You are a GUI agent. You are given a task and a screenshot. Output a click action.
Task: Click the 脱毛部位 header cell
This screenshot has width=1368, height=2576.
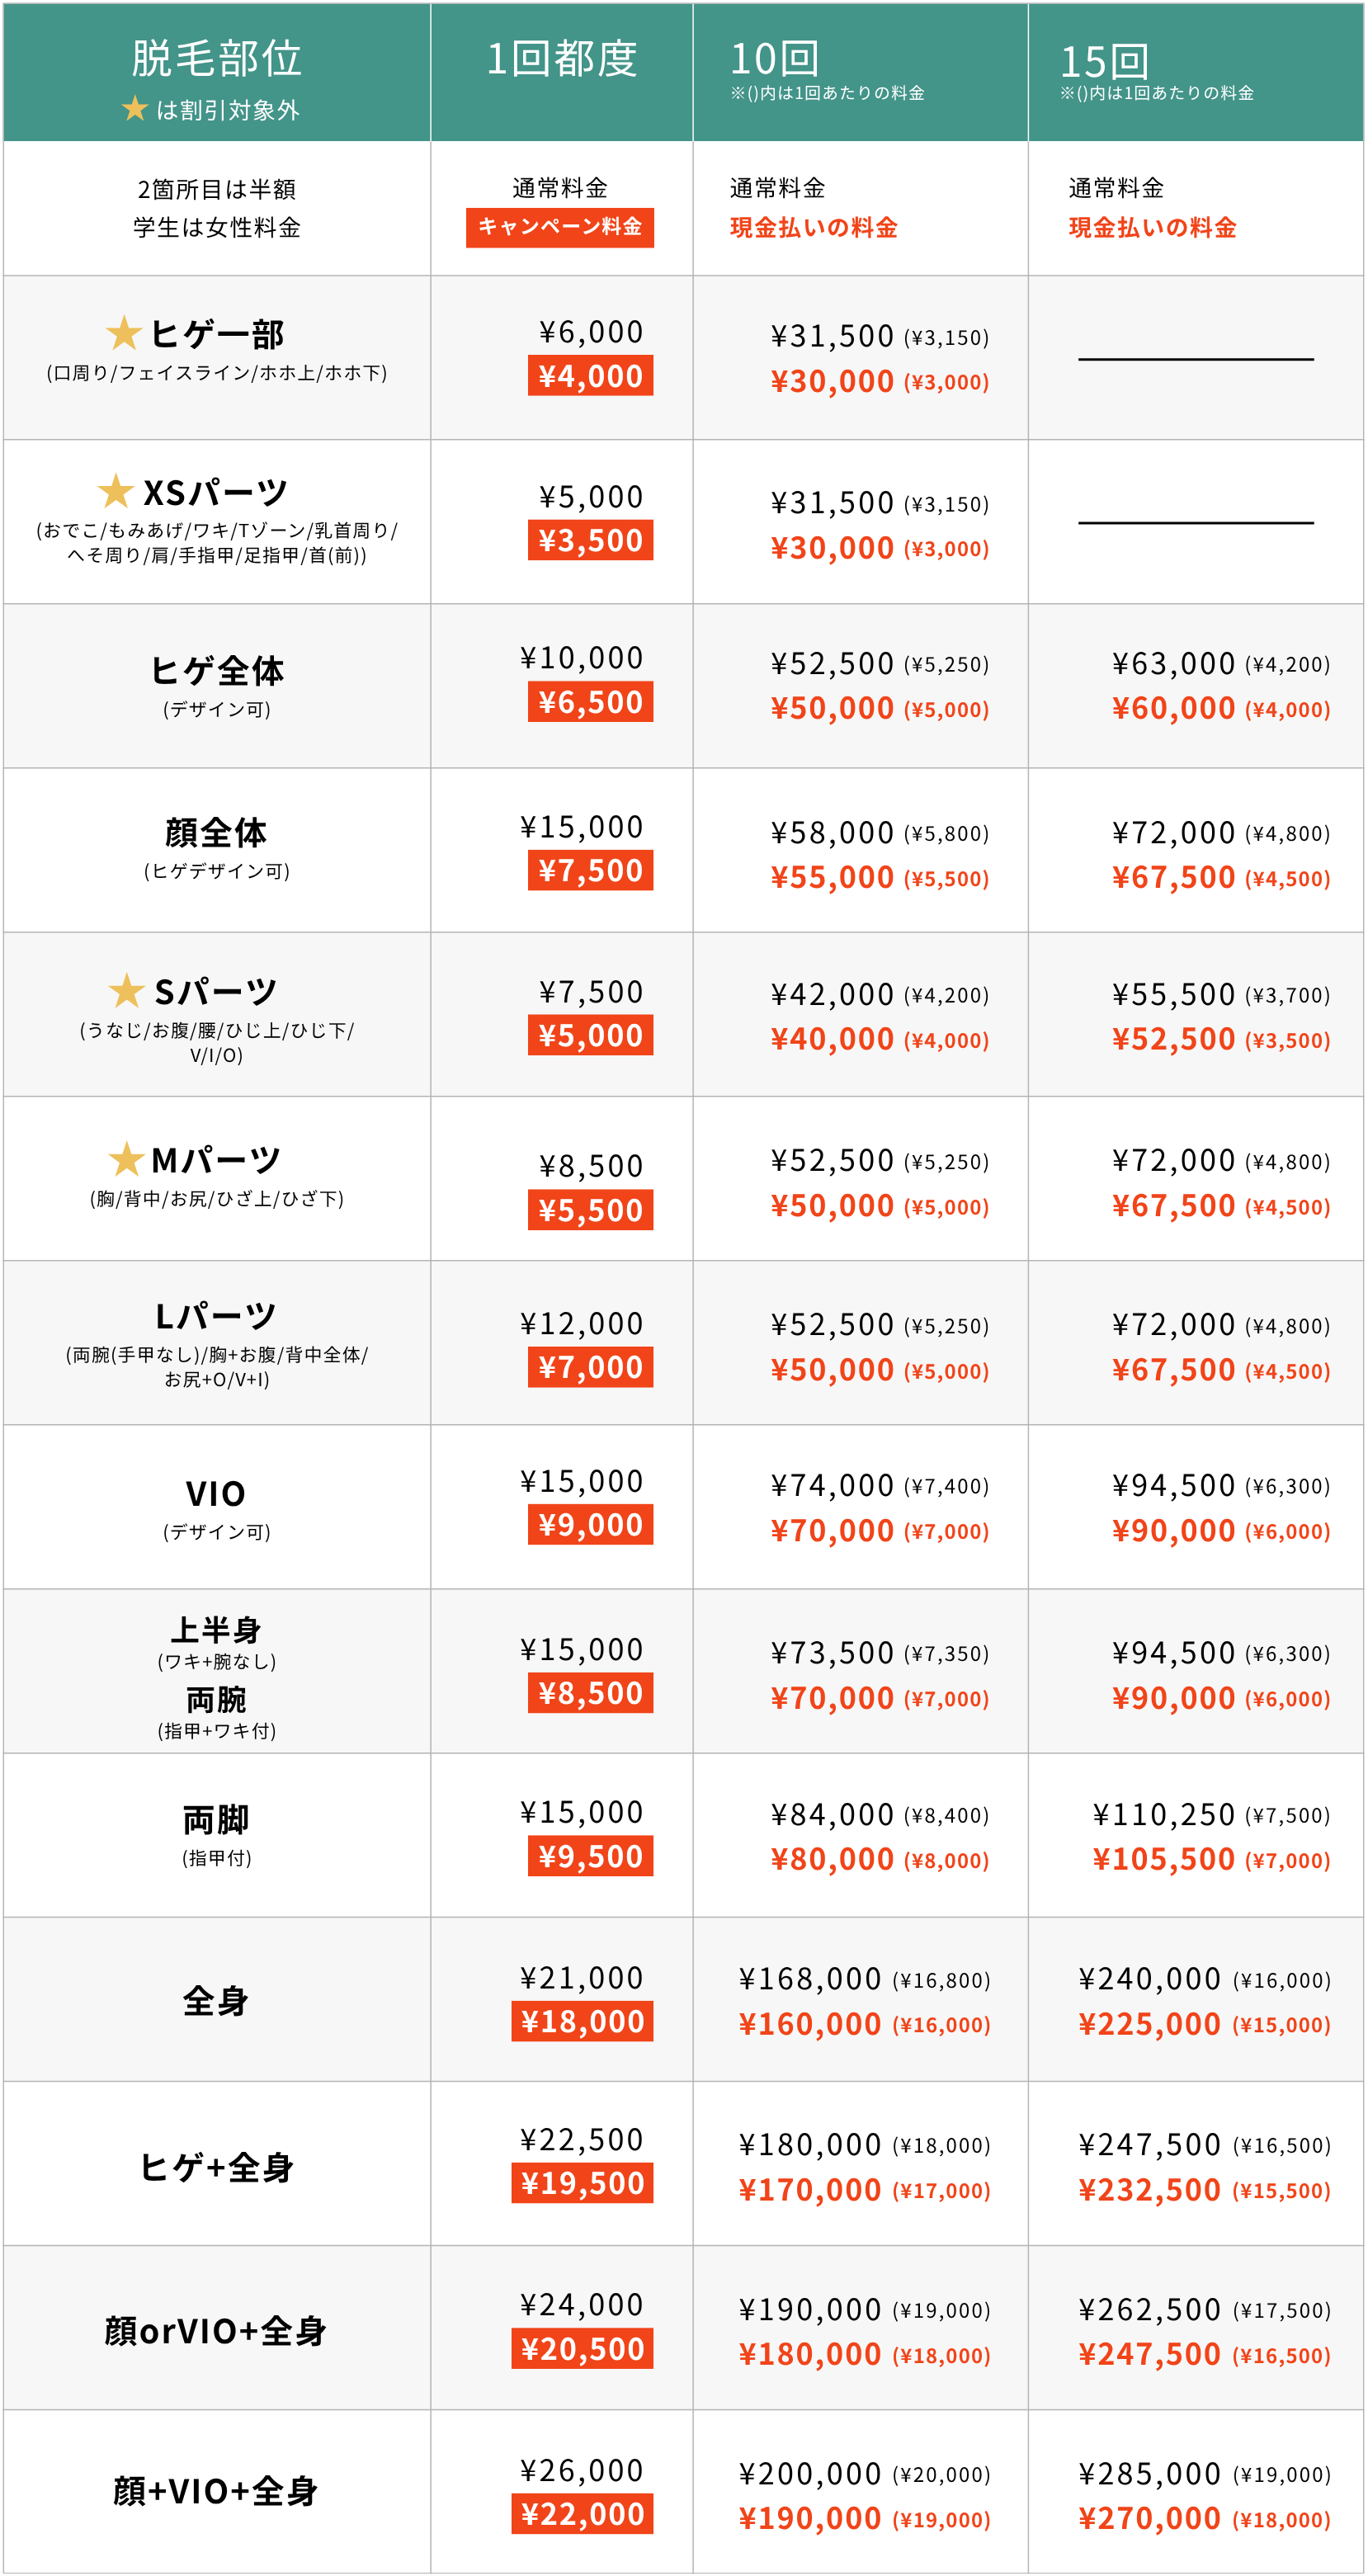tap(217, 72)
